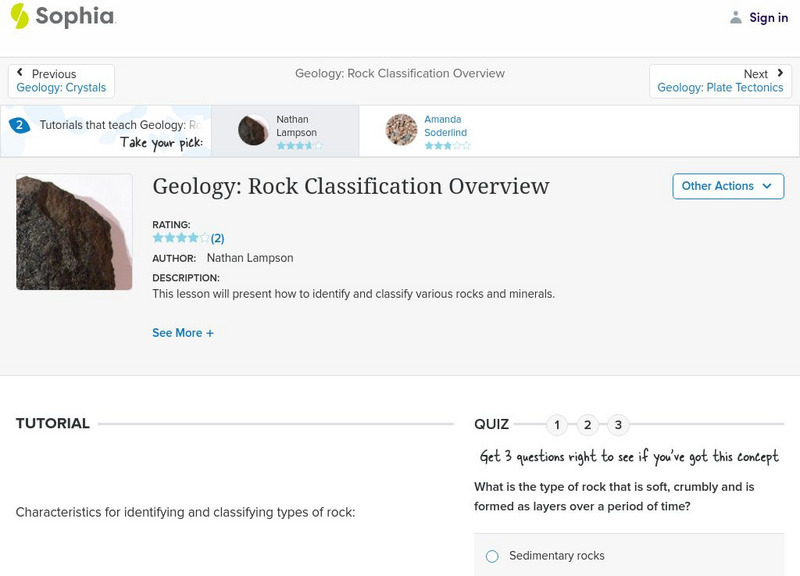Click the chevron inside Other Actions
The width and height of the screenshot is (800, 576).
[766, 186]
